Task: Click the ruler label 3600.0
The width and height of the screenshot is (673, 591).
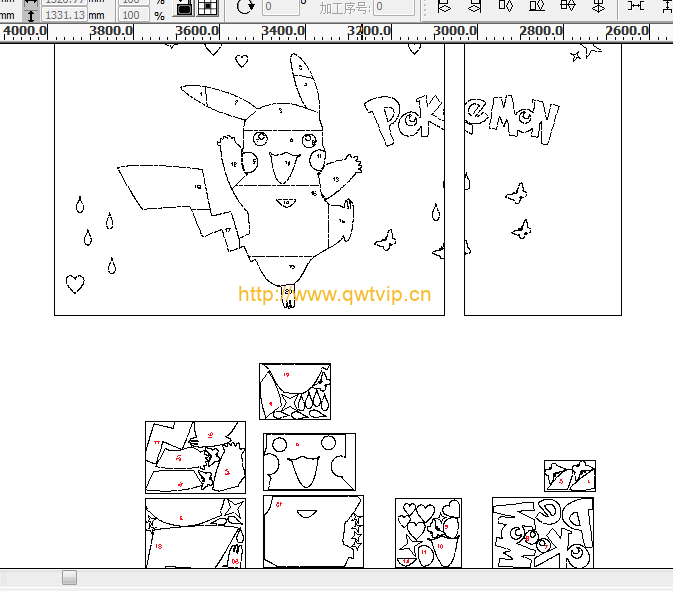Action: 197,31
